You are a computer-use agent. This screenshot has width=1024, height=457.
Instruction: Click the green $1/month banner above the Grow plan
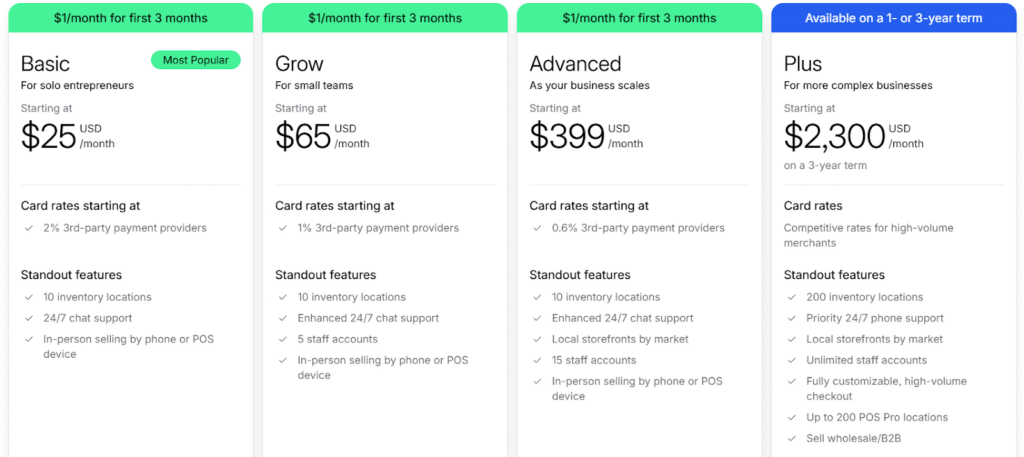coord(385,18)
